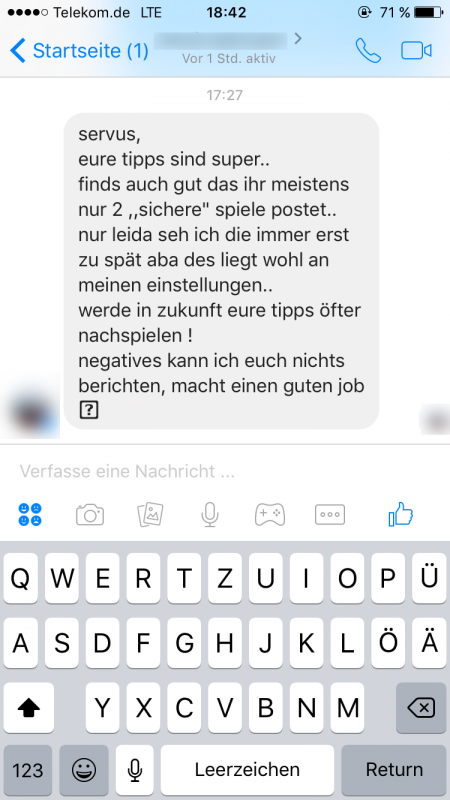Record a voice message with microphone

[210, 515]
